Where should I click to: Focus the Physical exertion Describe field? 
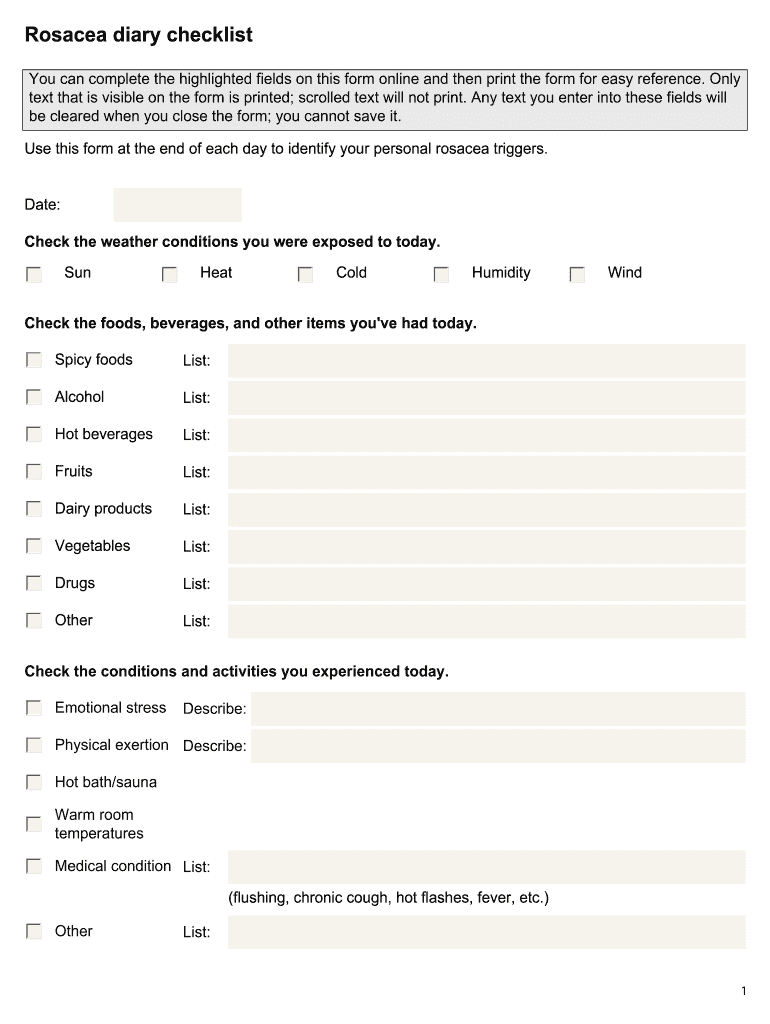(497, 746)
